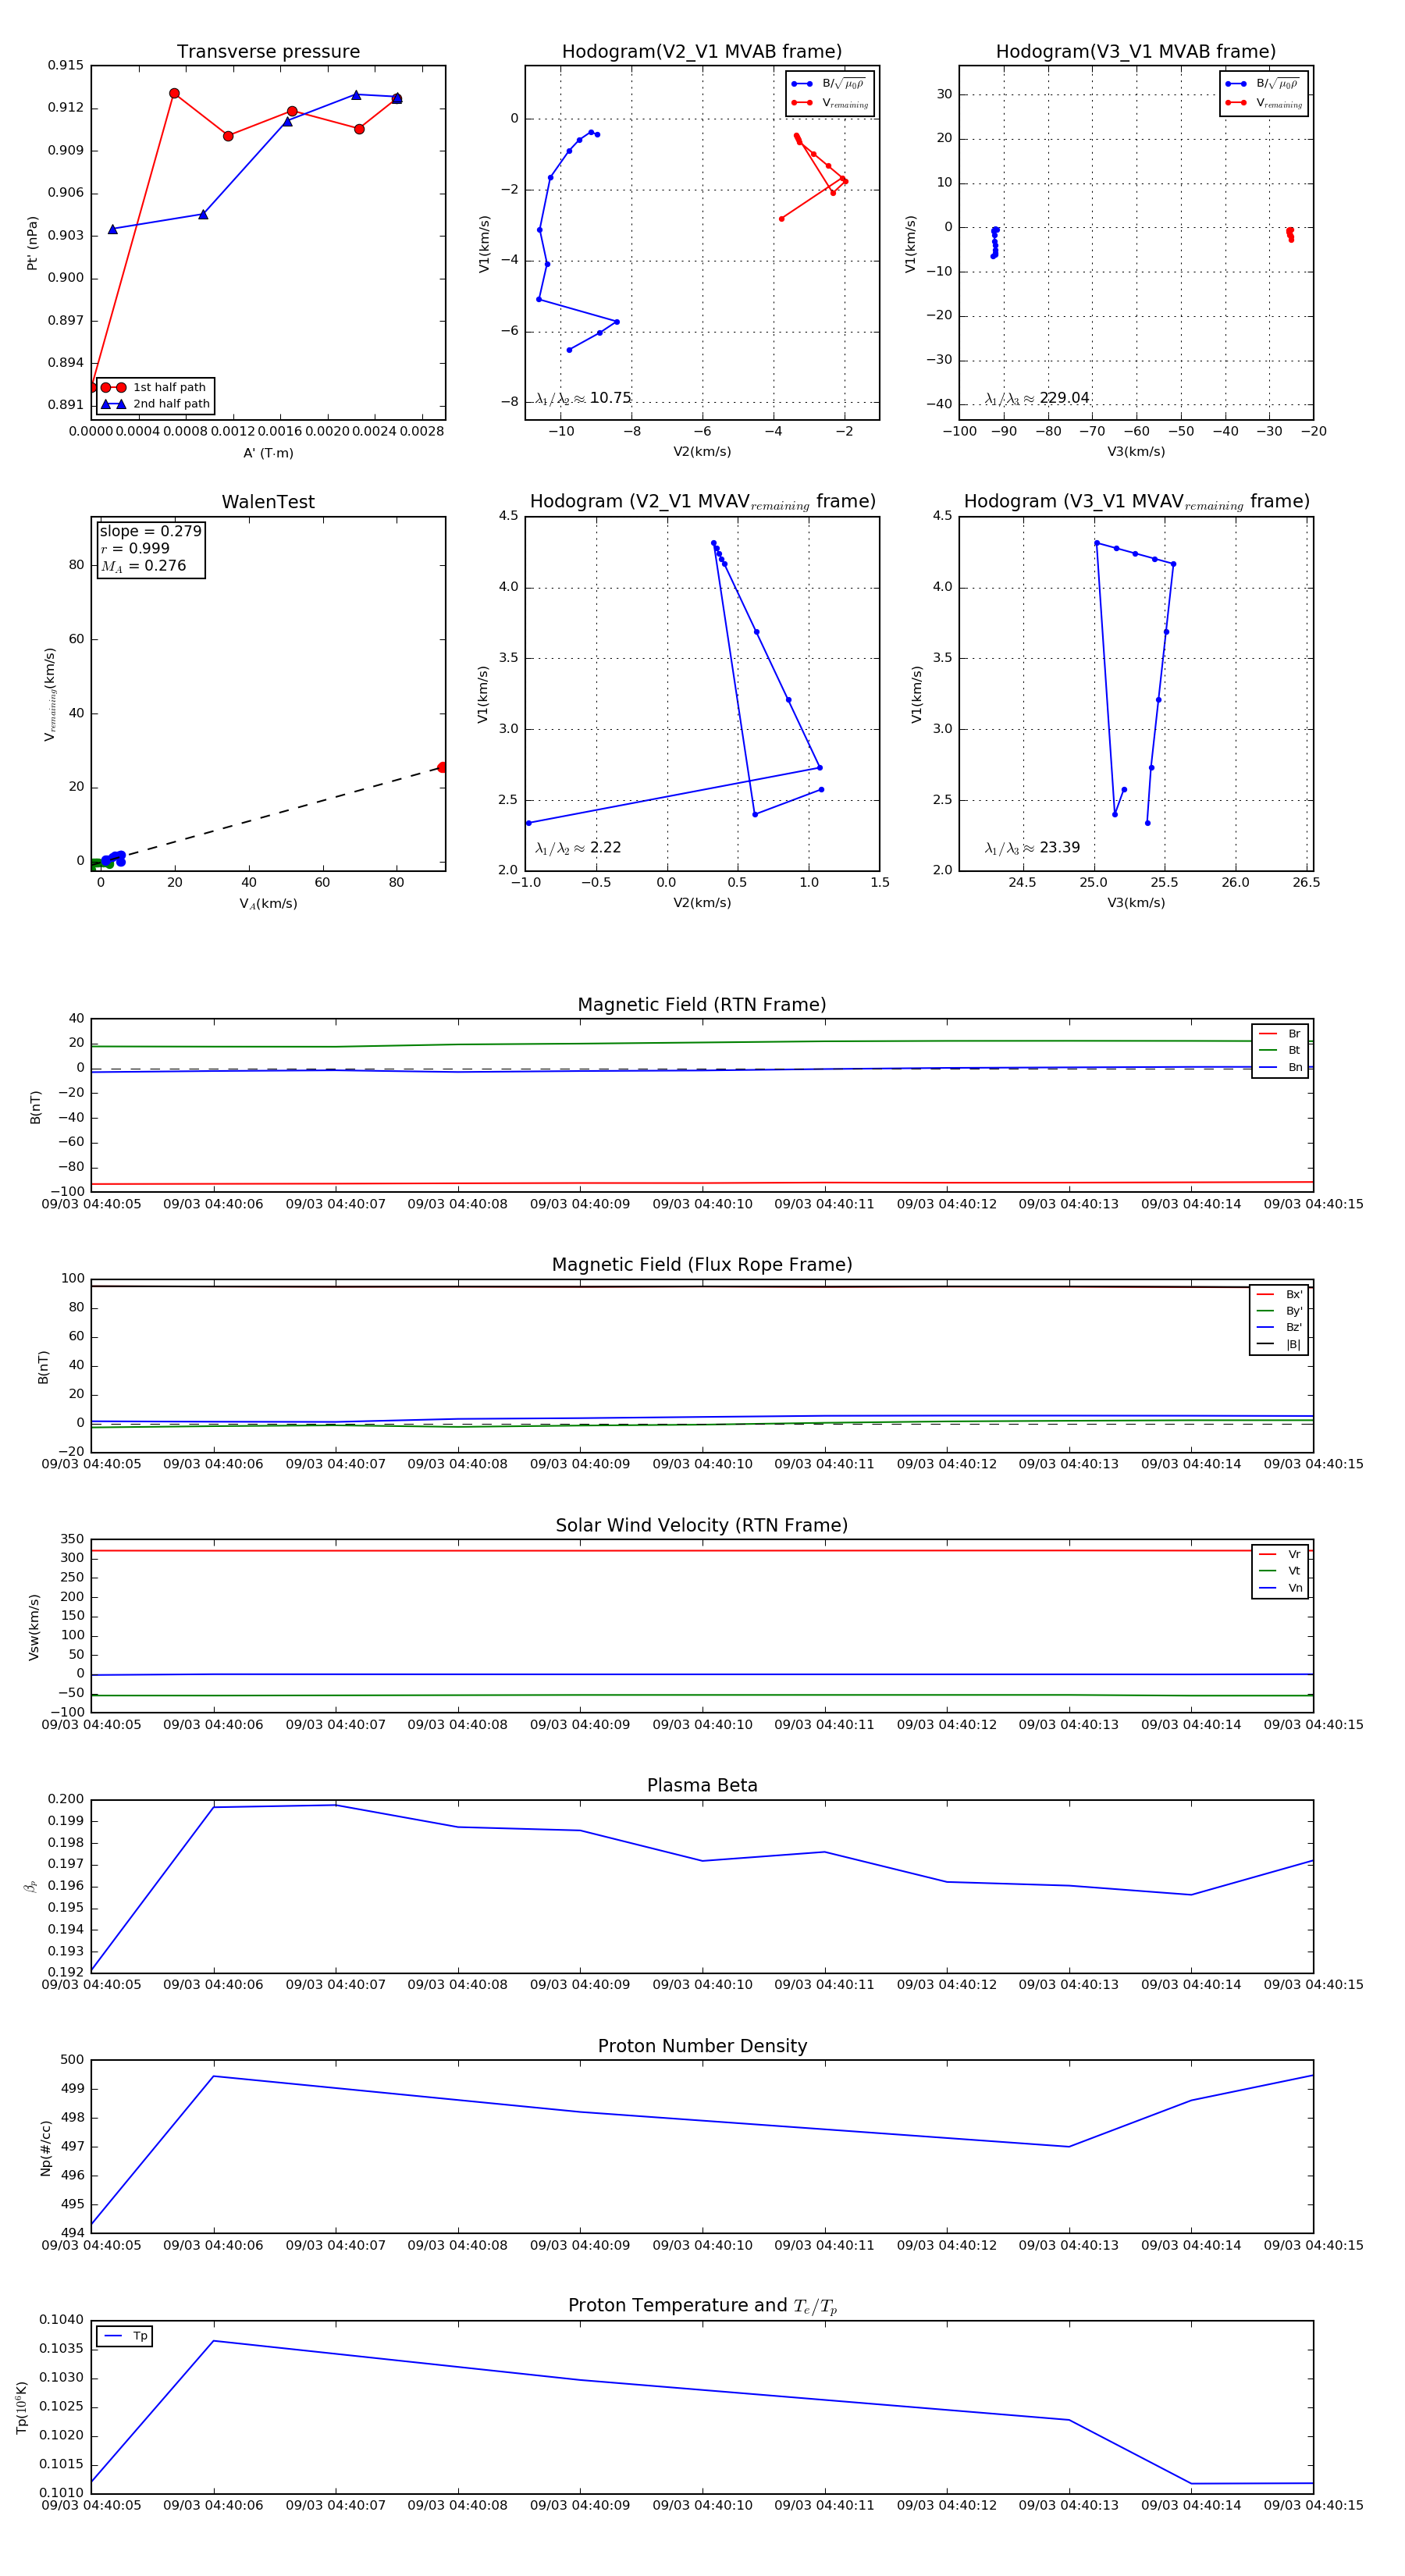Viewport: 1405px width, 2576px height.
Task: Click the 'V_remaining(km/s)' y-axis label of WalenTest
Action: 49,694
